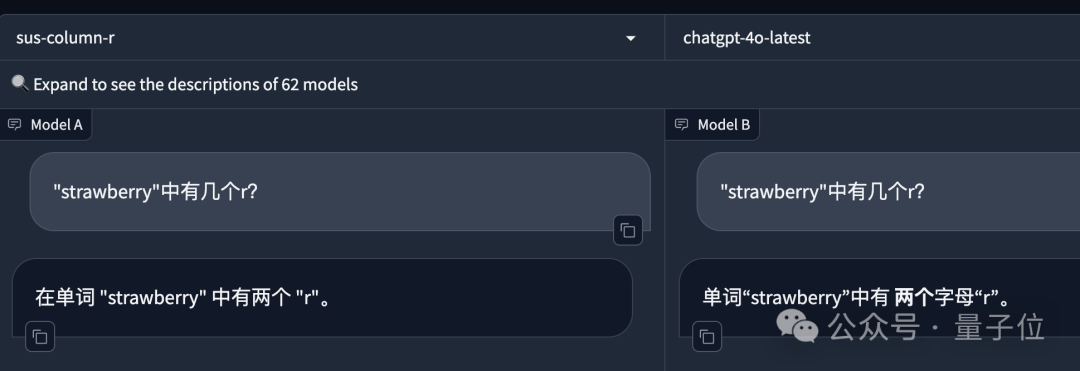Click the magnifier icon before the Expand text

20,84
